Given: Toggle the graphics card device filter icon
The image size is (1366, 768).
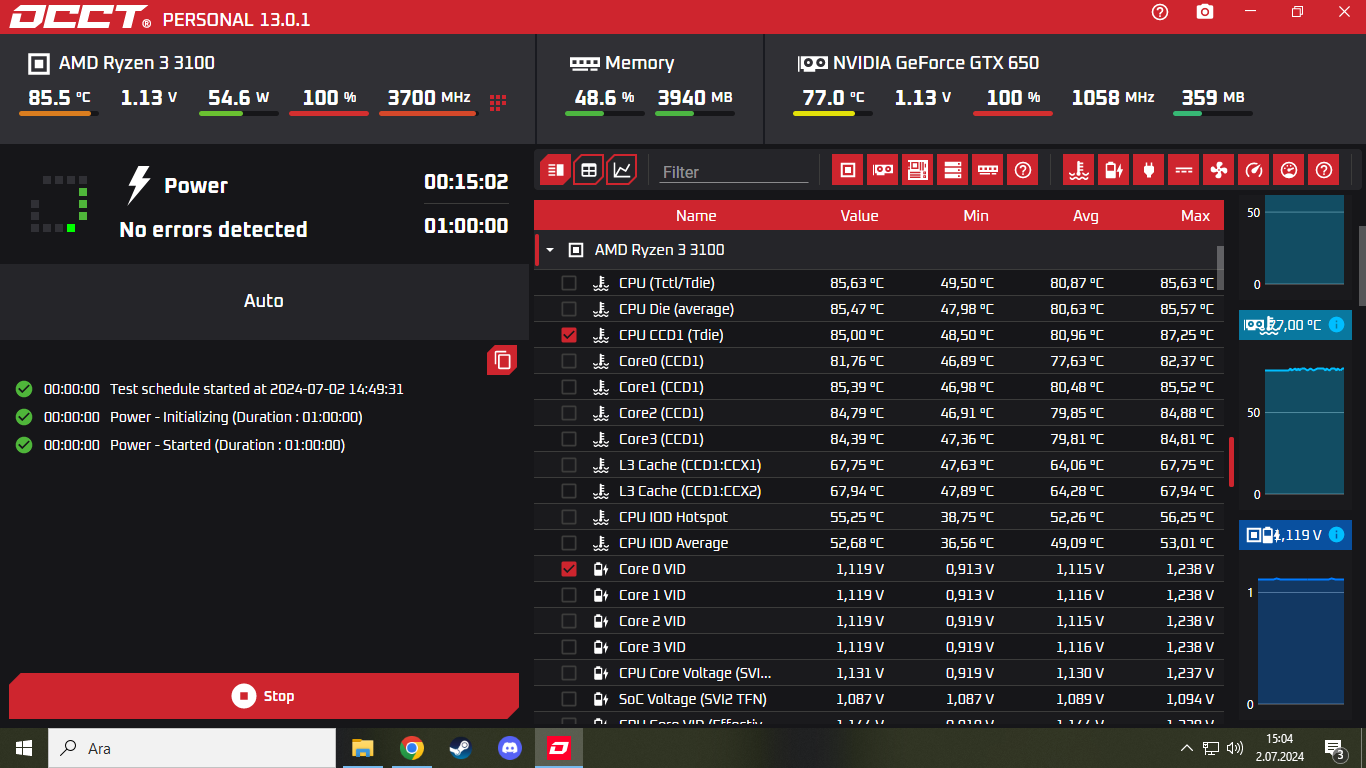Looking at the screenshot, I should [x=882, y=170].
